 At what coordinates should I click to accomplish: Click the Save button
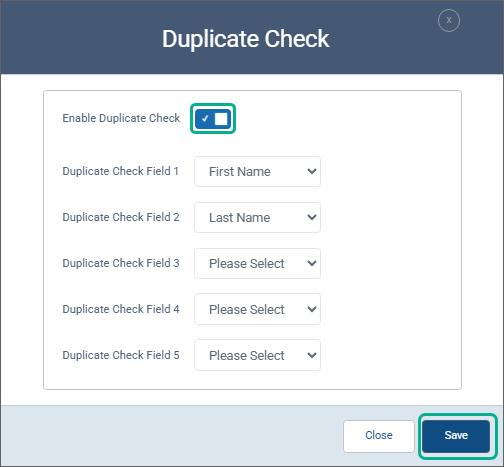456,436
